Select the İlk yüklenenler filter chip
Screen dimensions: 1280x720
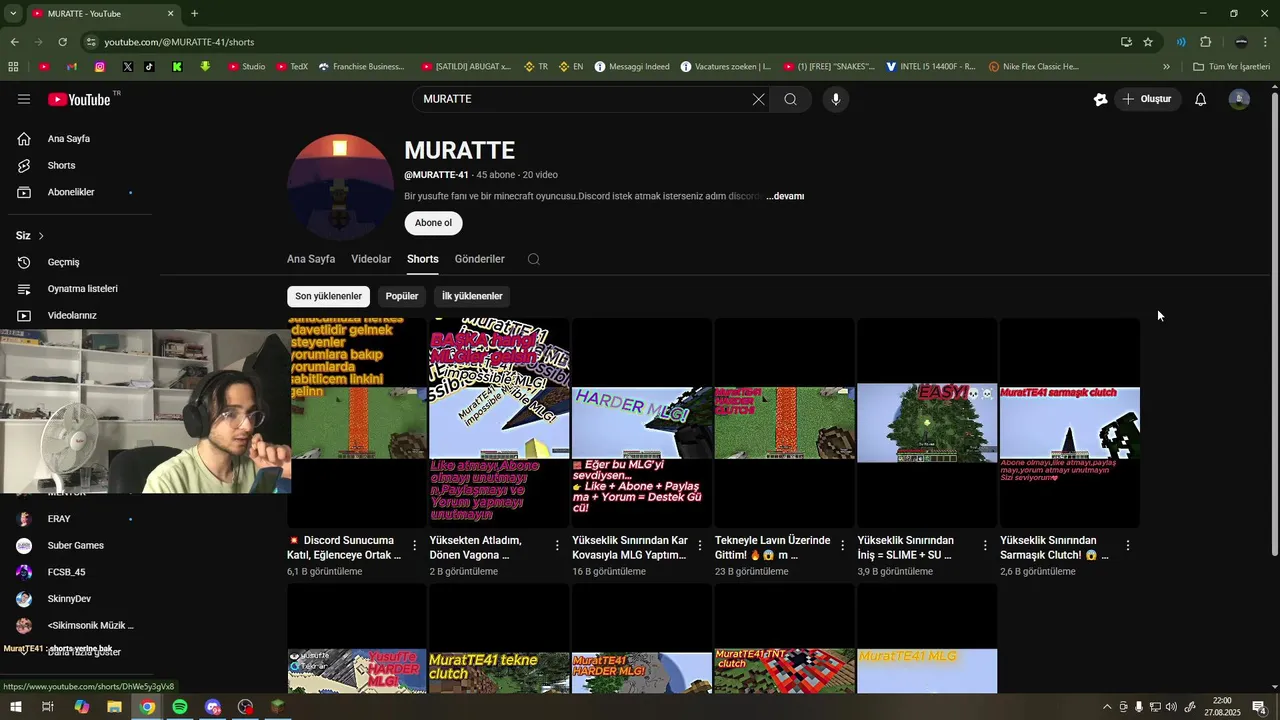click(472, 296)
